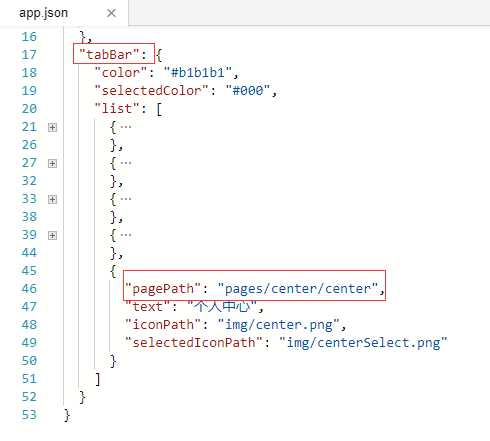This screenshot has width=490, height=441.
Task: Select the "img/centerSelect.png" value
Action: coord(363,342)
